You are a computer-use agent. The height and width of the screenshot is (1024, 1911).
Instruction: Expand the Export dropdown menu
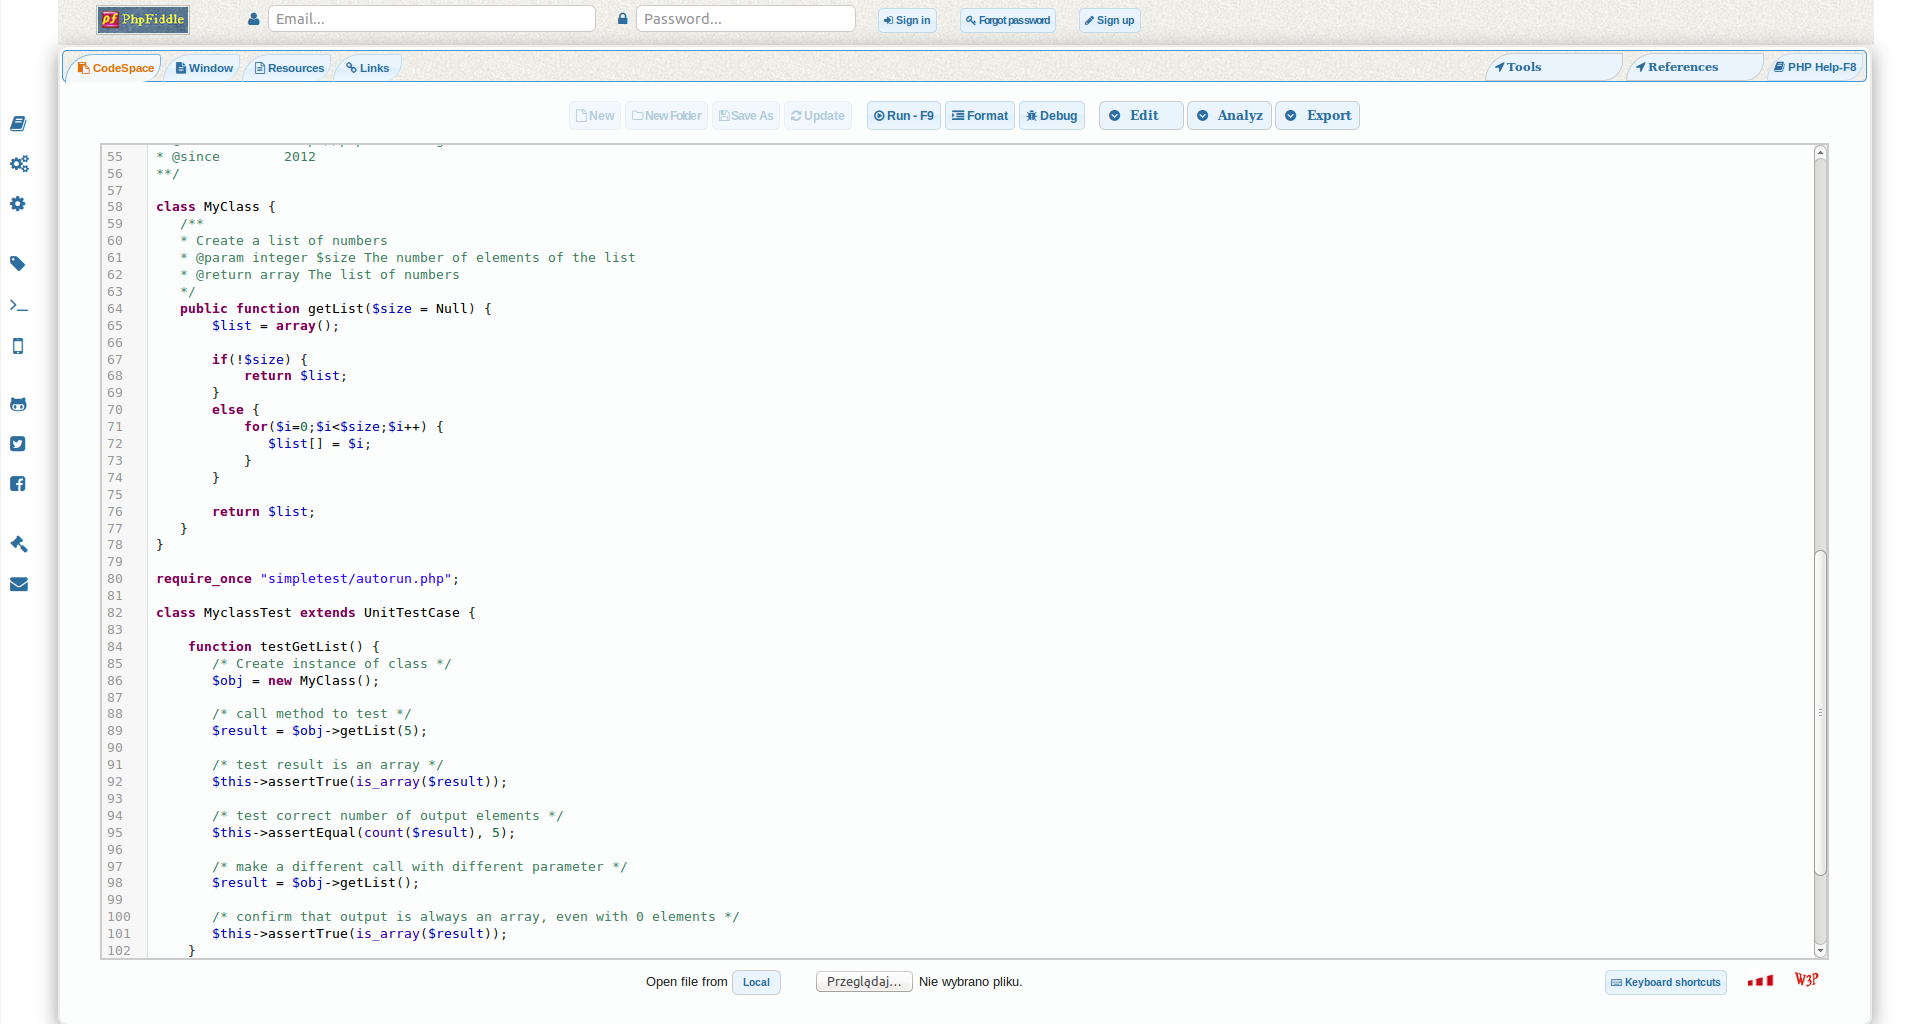tap(1317, 116)
